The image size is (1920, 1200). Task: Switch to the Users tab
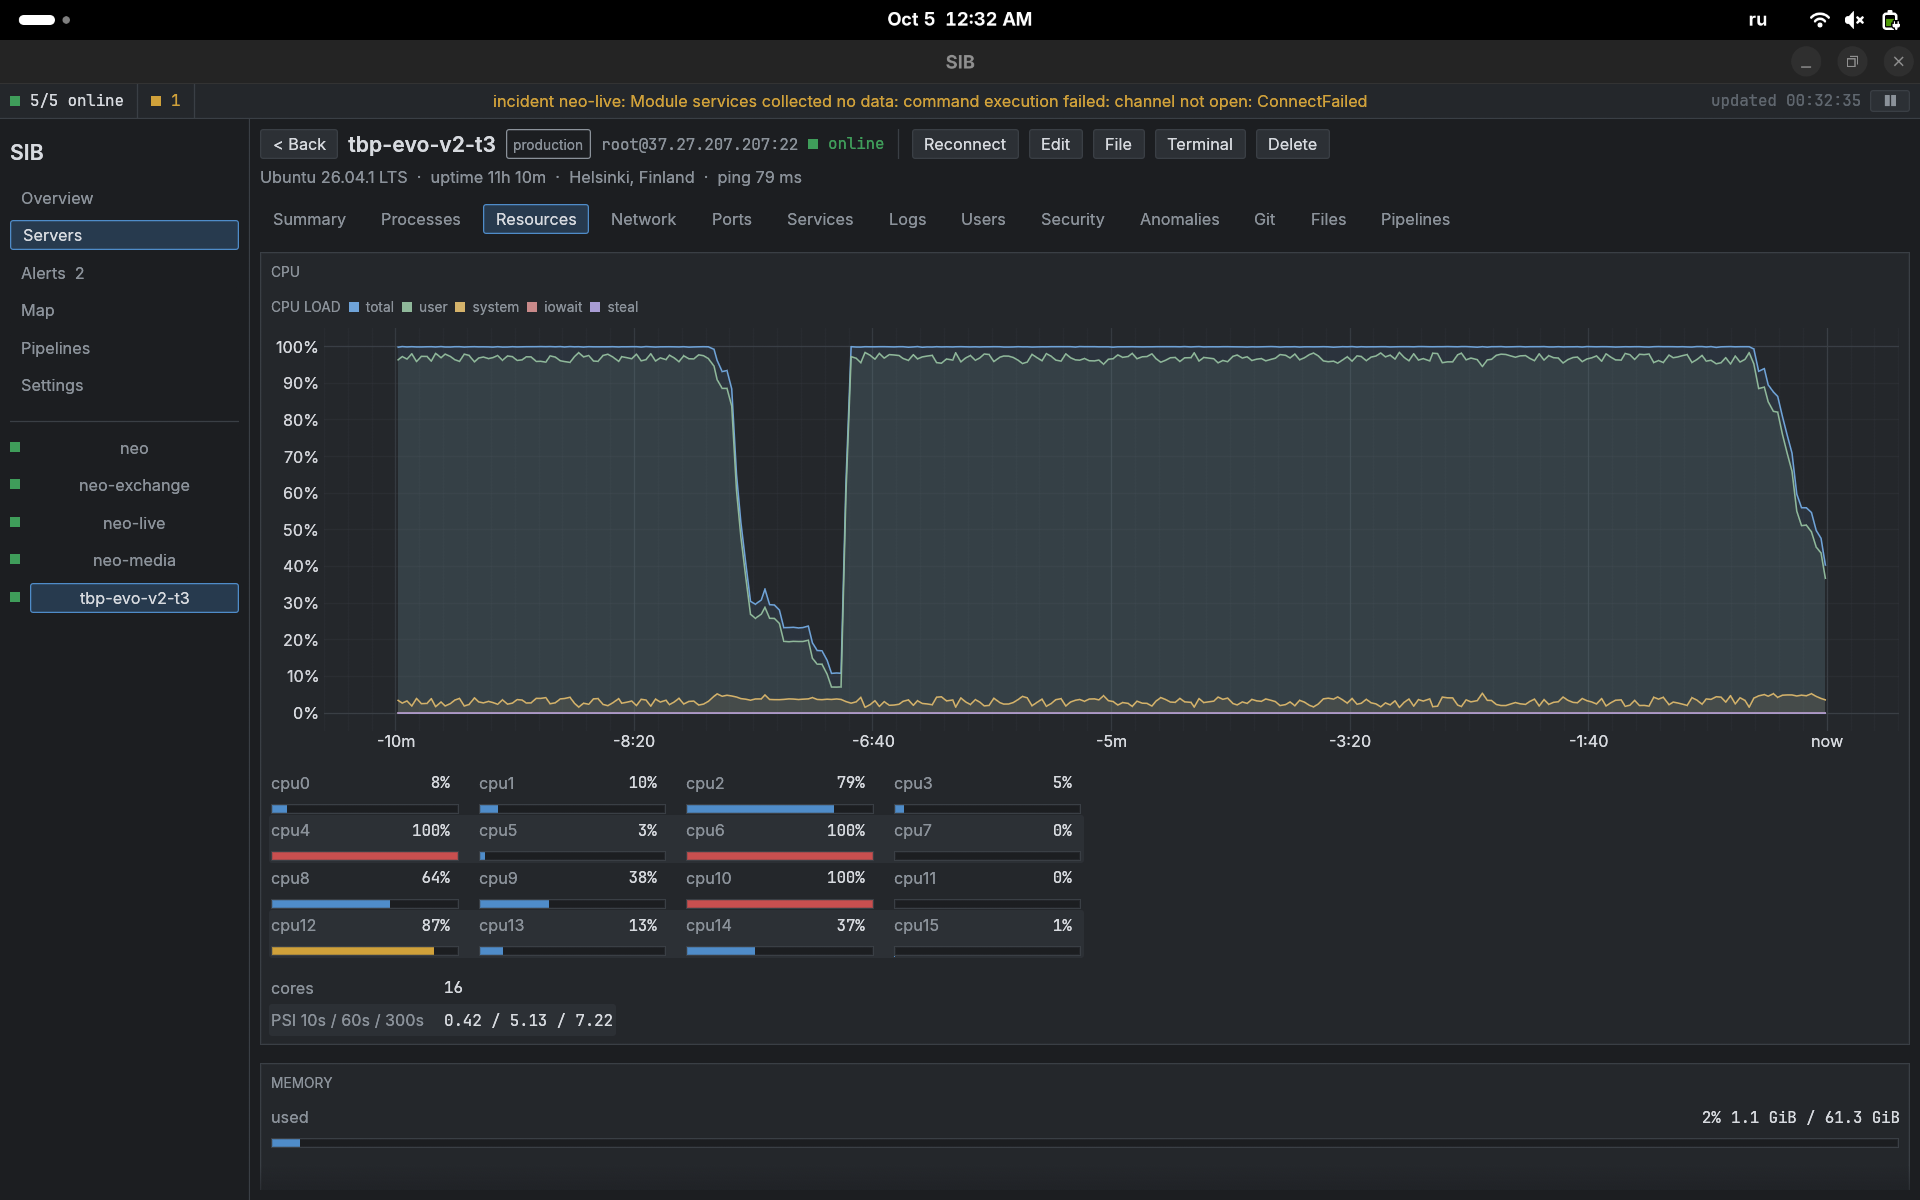984,219
